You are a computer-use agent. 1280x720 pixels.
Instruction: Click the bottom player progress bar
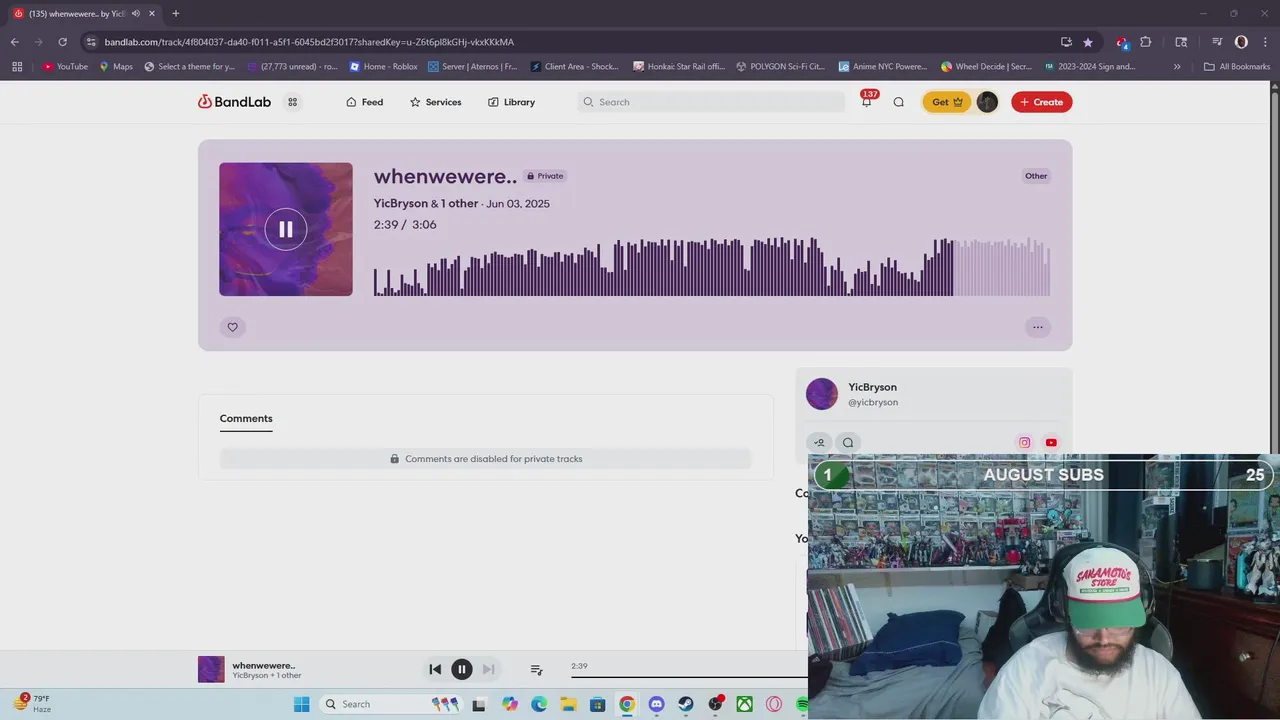point(689,677)
